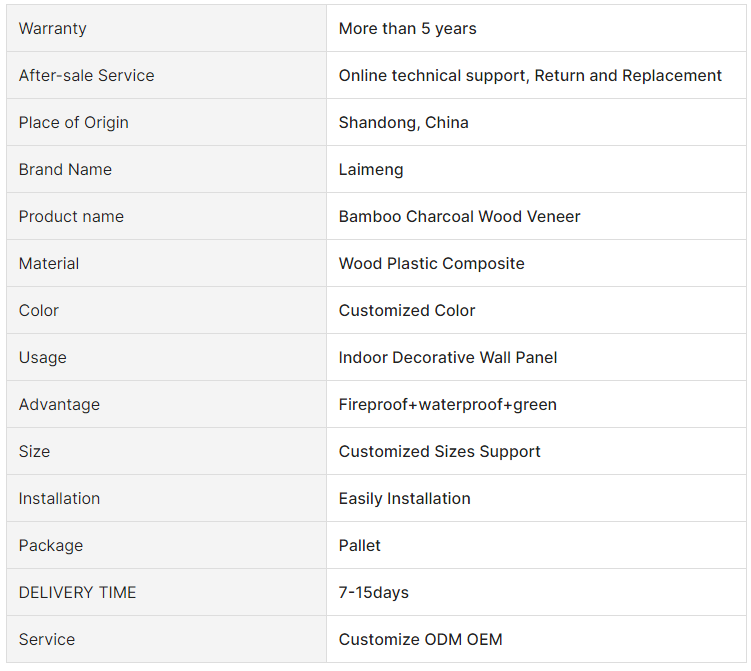Select the '7-15days' delivery value
The image size is (751, 671).
click(373, 593)
